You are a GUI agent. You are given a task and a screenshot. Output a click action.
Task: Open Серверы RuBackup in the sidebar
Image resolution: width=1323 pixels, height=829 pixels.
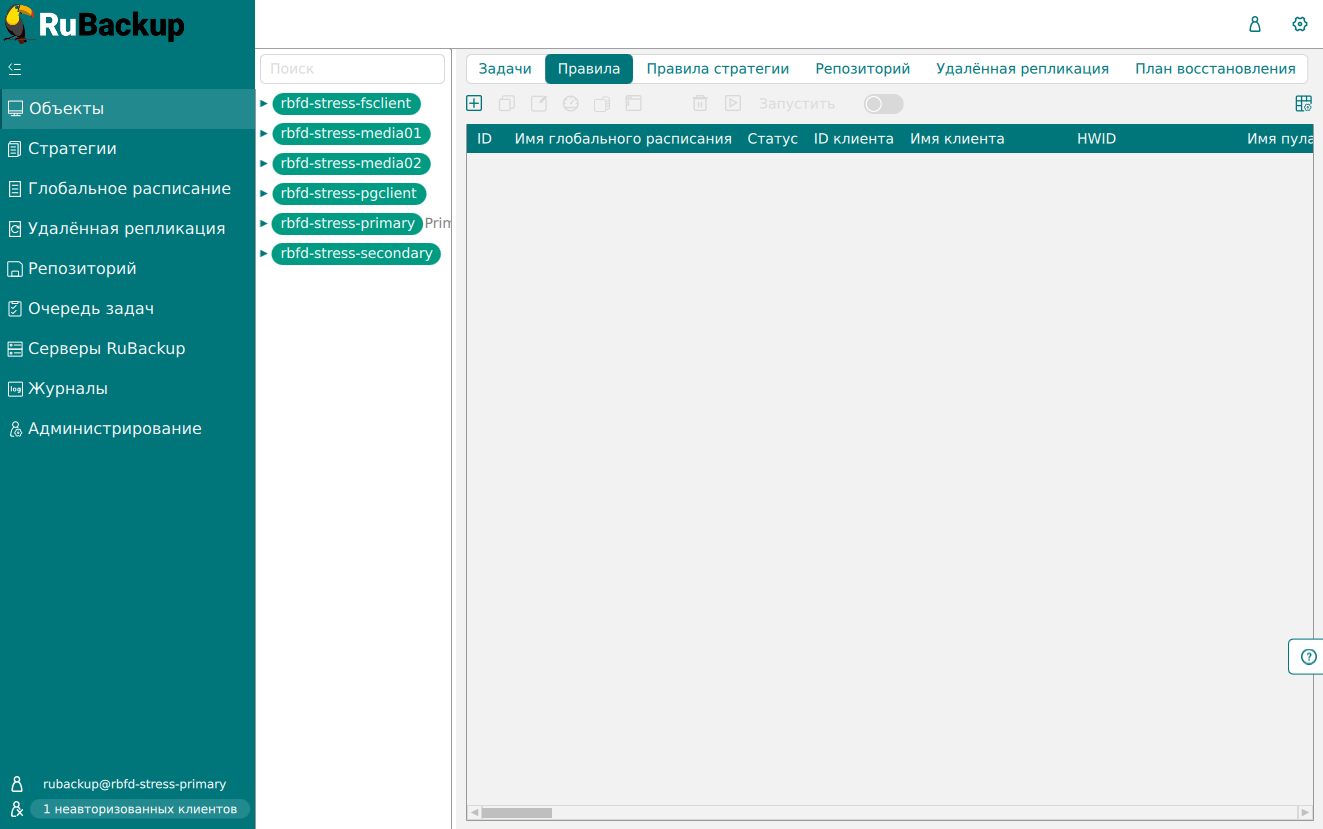[x=106, y=349]
